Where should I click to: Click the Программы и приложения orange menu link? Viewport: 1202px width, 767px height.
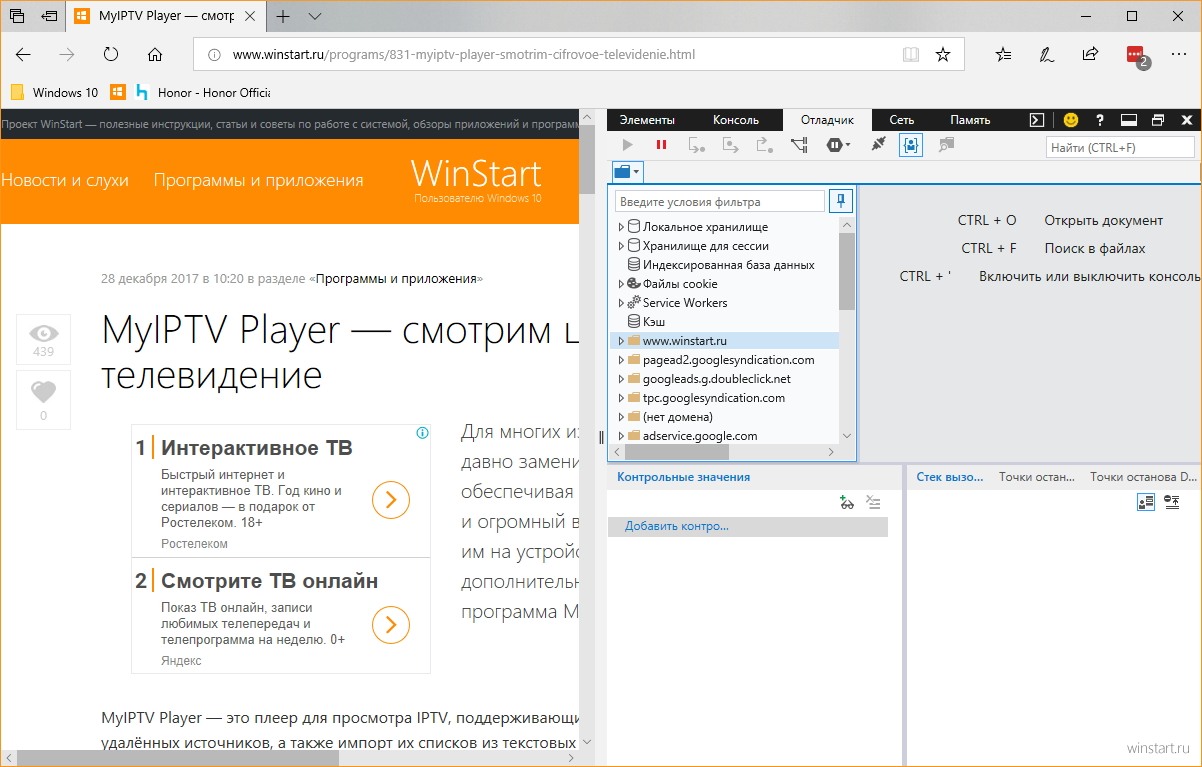pyautogui.click(x=258, y=180)
